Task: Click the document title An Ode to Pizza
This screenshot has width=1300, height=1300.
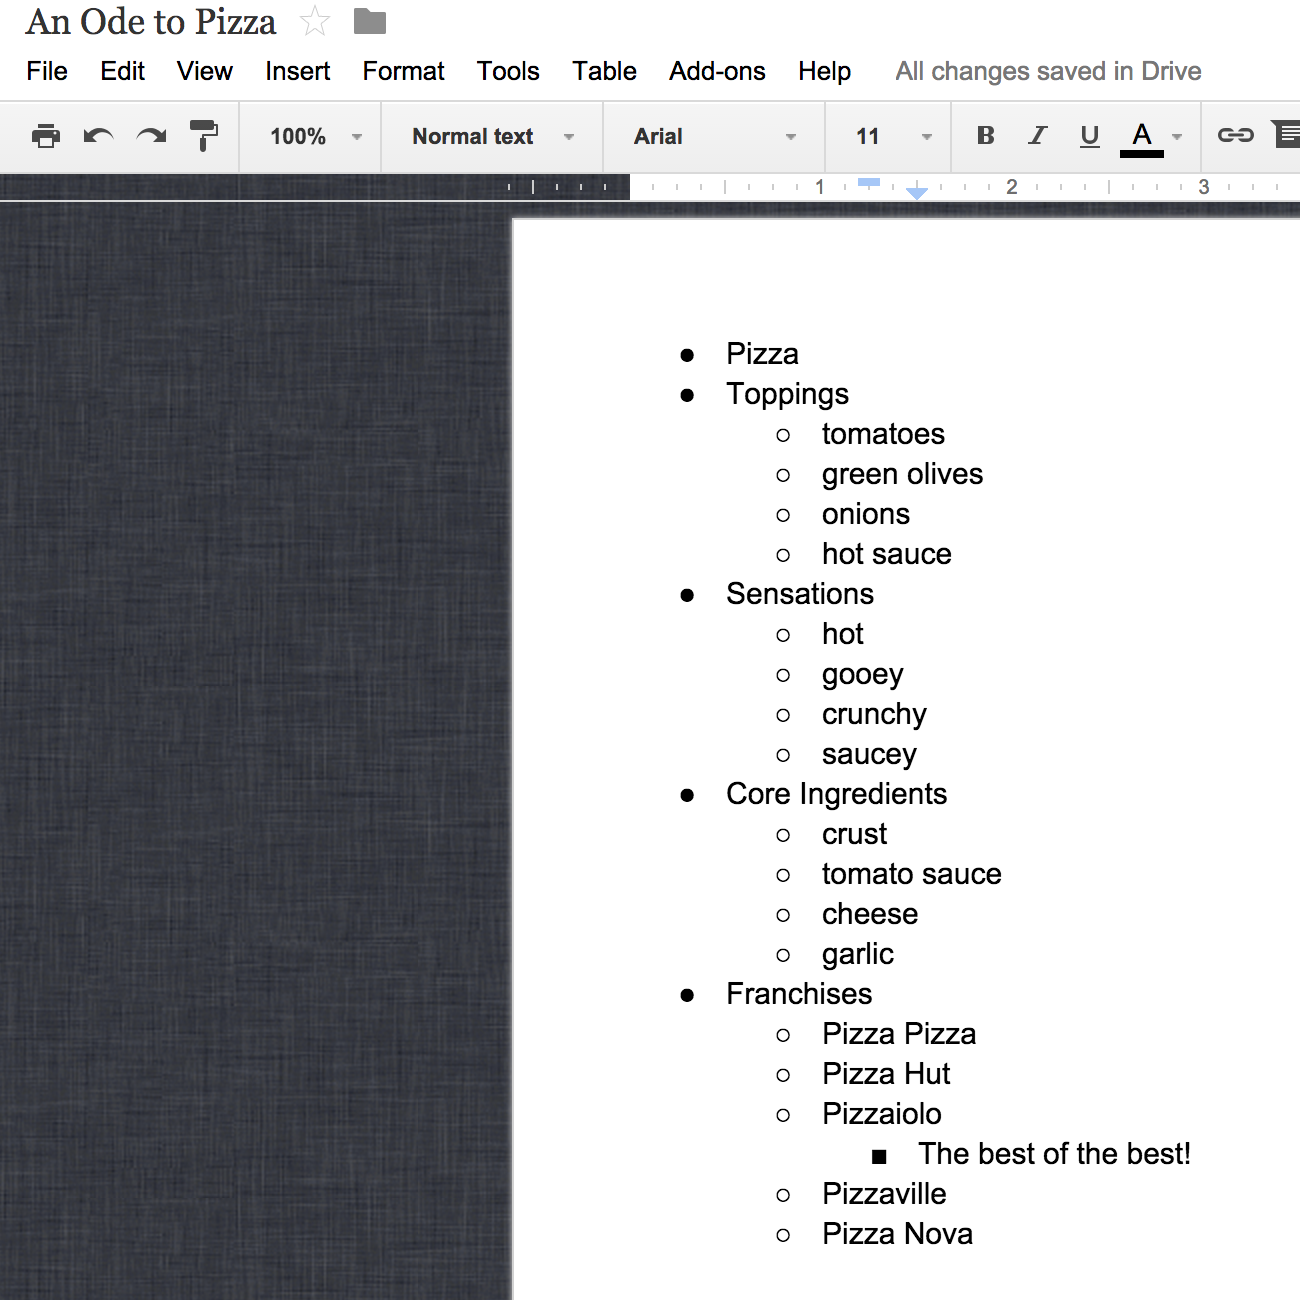Action: point(151,22)
